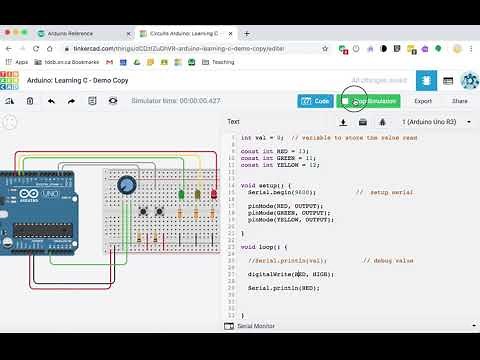Open the user profile avatar

(470, 81)
